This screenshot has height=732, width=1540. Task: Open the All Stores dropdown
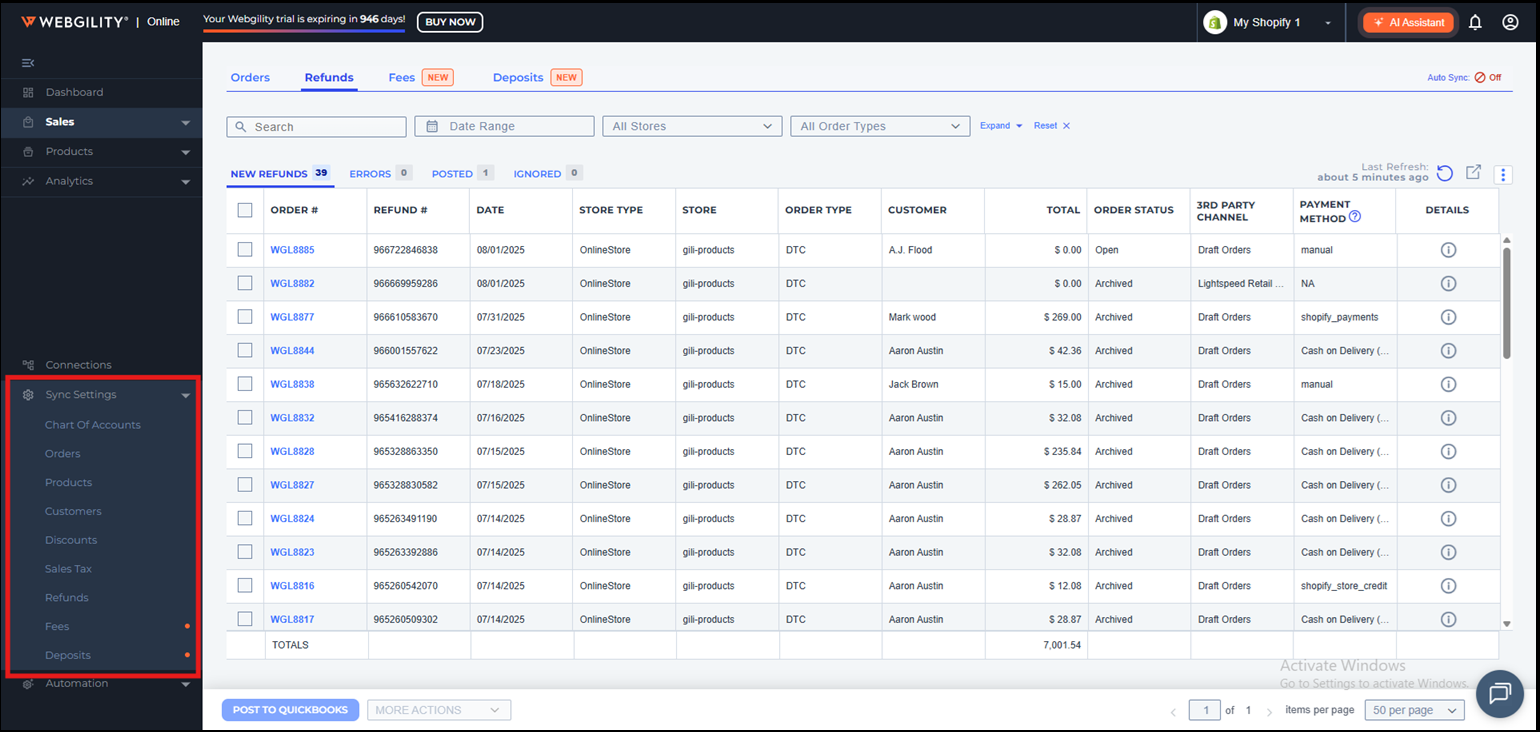(x=692, y=126)
